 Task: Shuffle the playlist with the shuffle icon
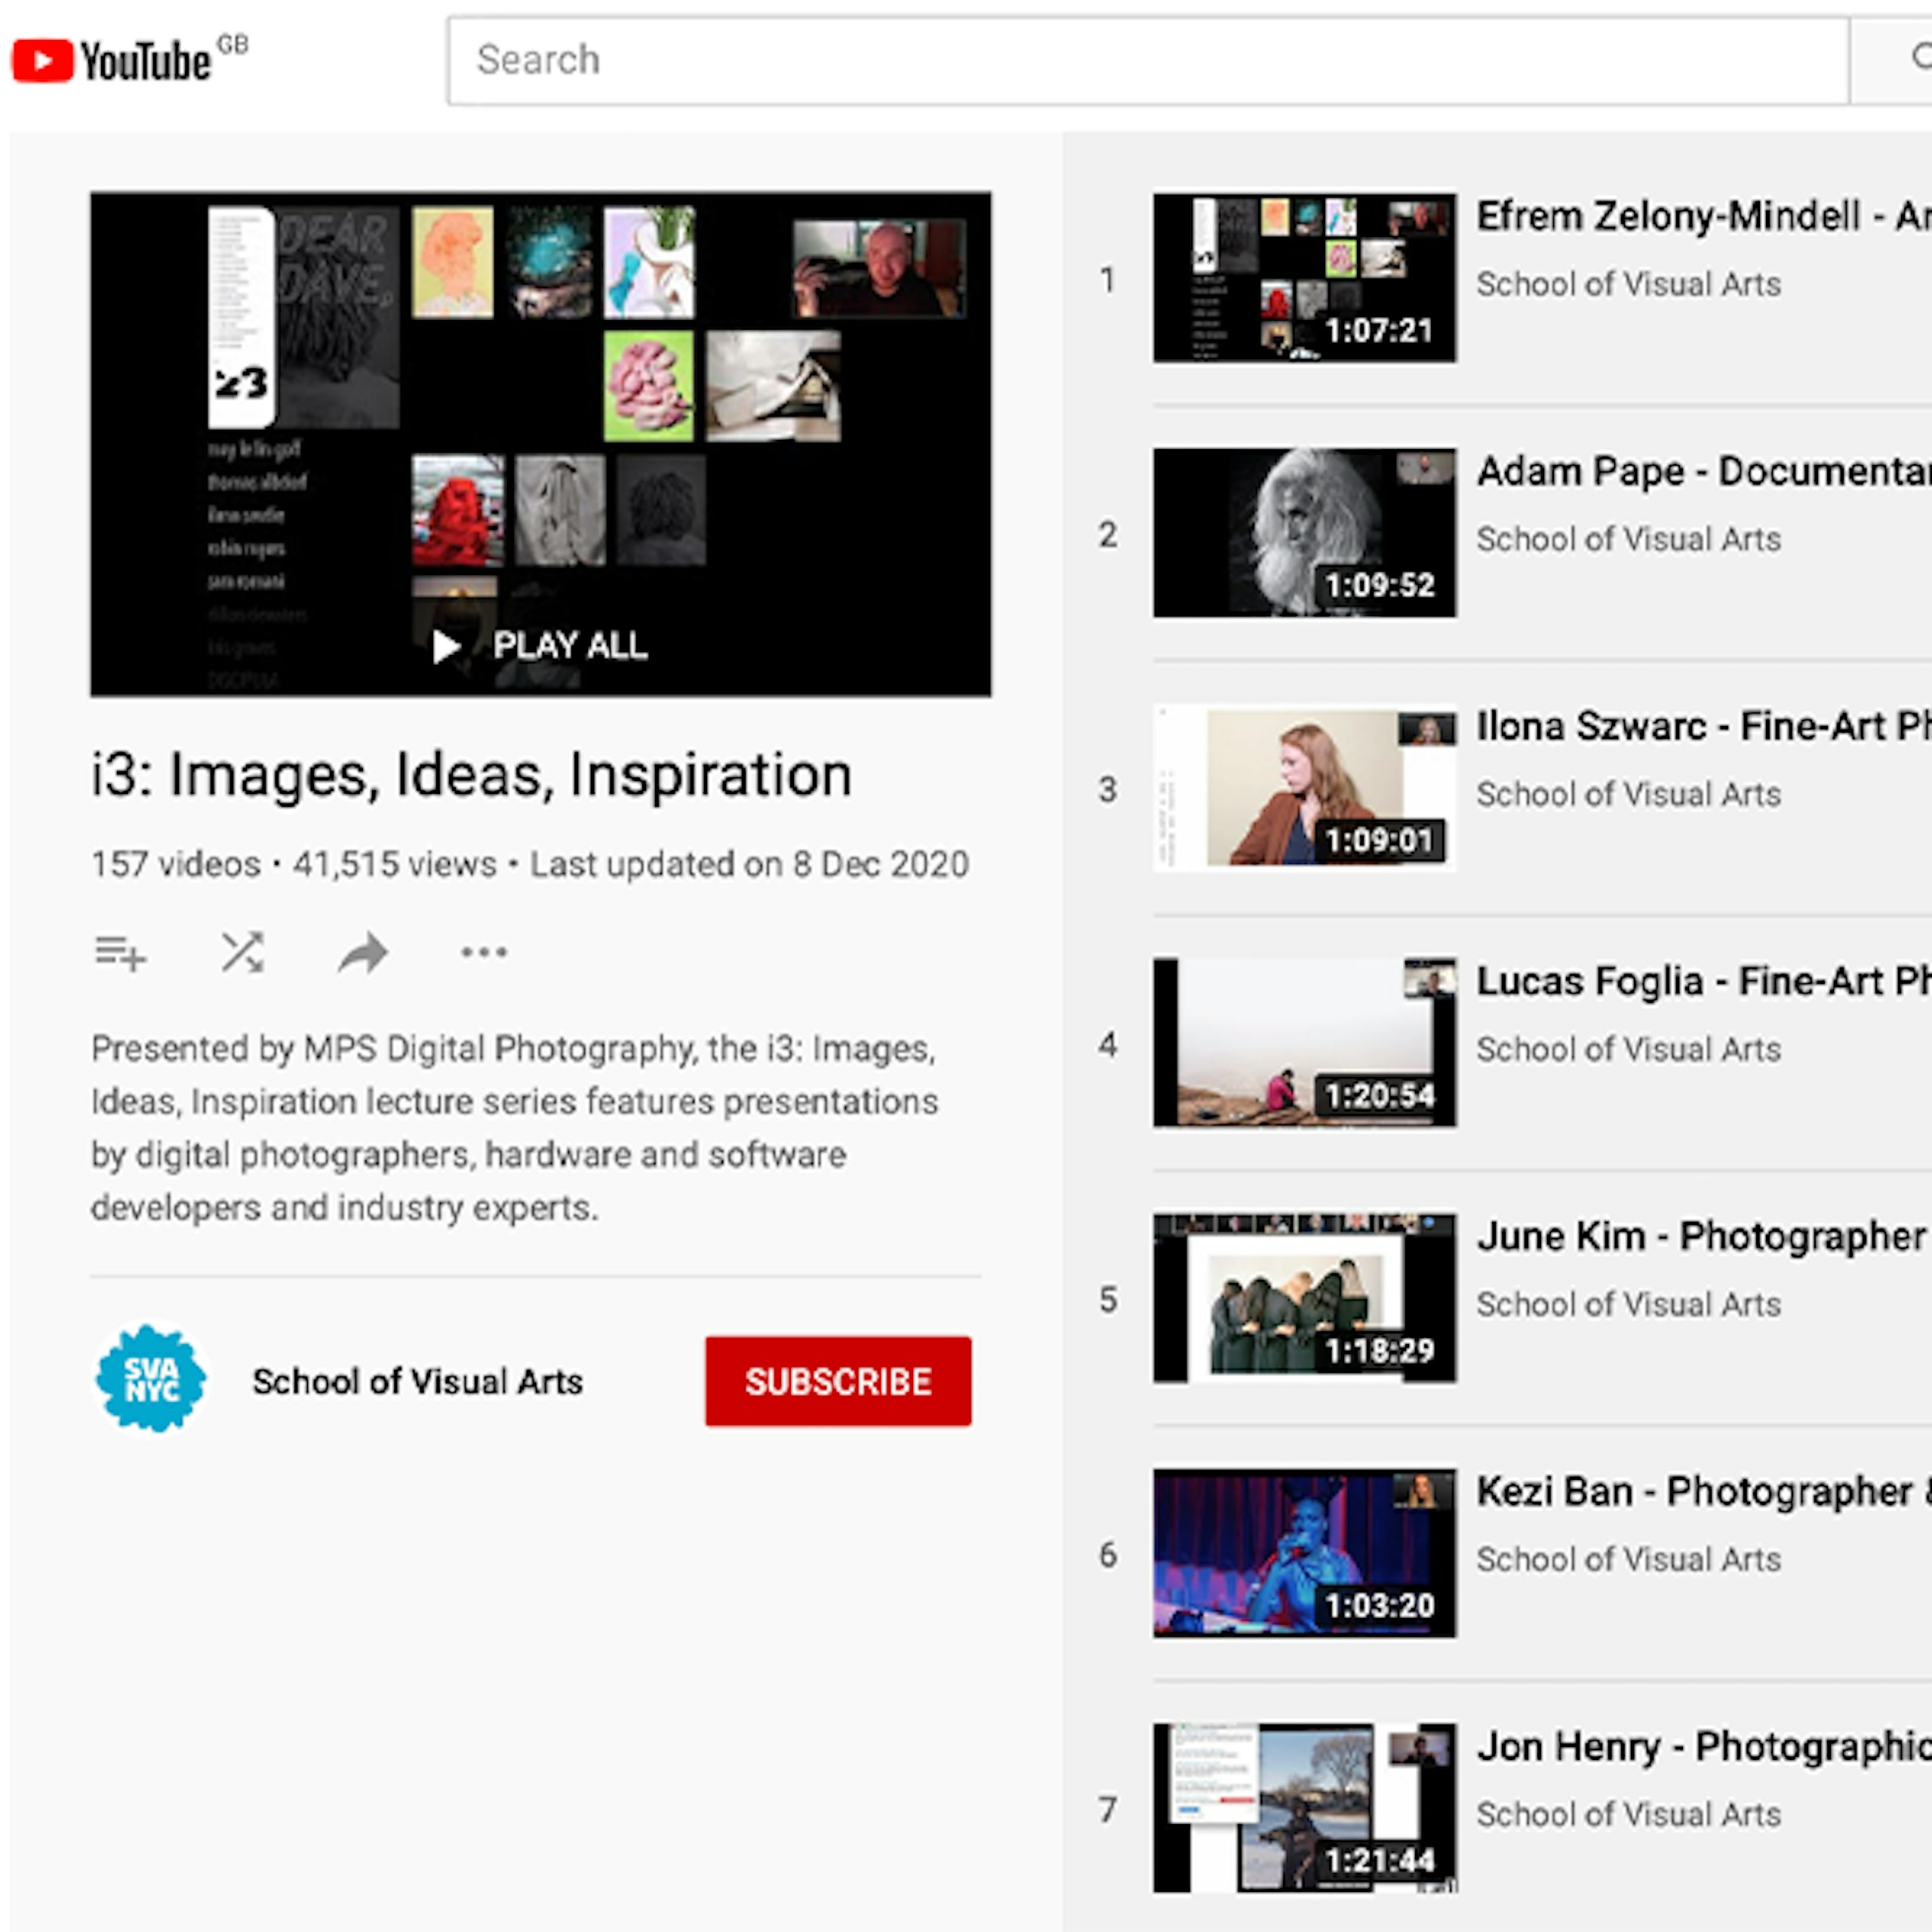242,953
